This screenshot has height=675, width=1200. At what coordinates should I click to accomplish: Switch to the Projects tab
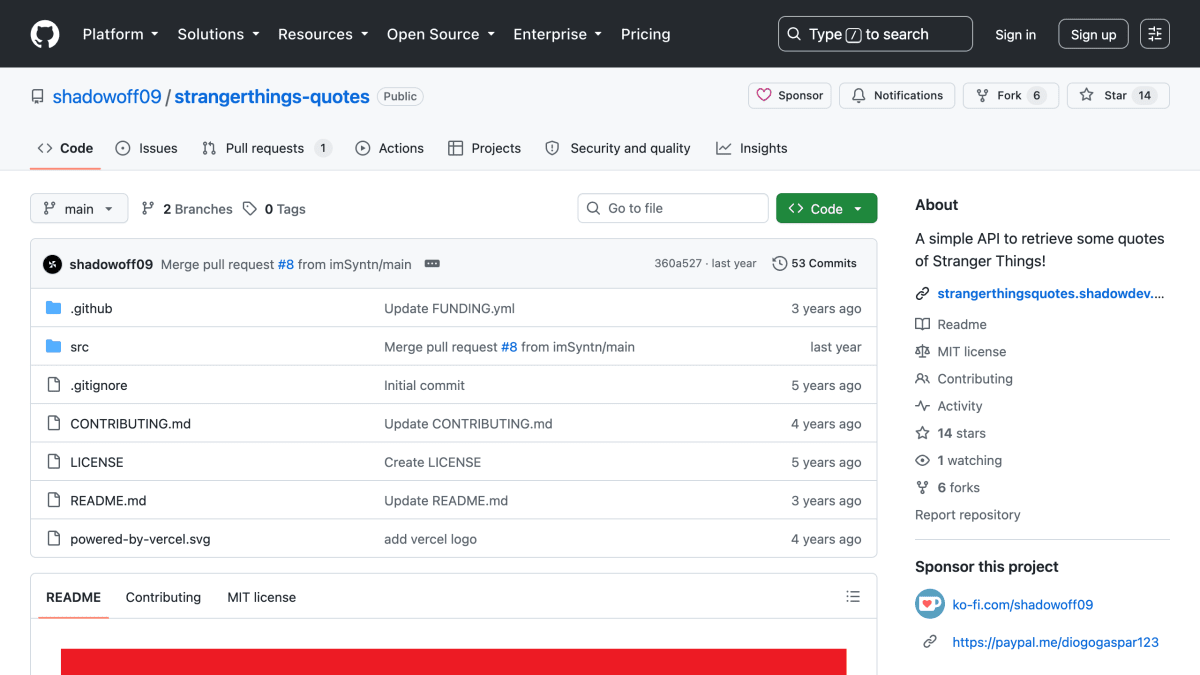tap(484, 148)
